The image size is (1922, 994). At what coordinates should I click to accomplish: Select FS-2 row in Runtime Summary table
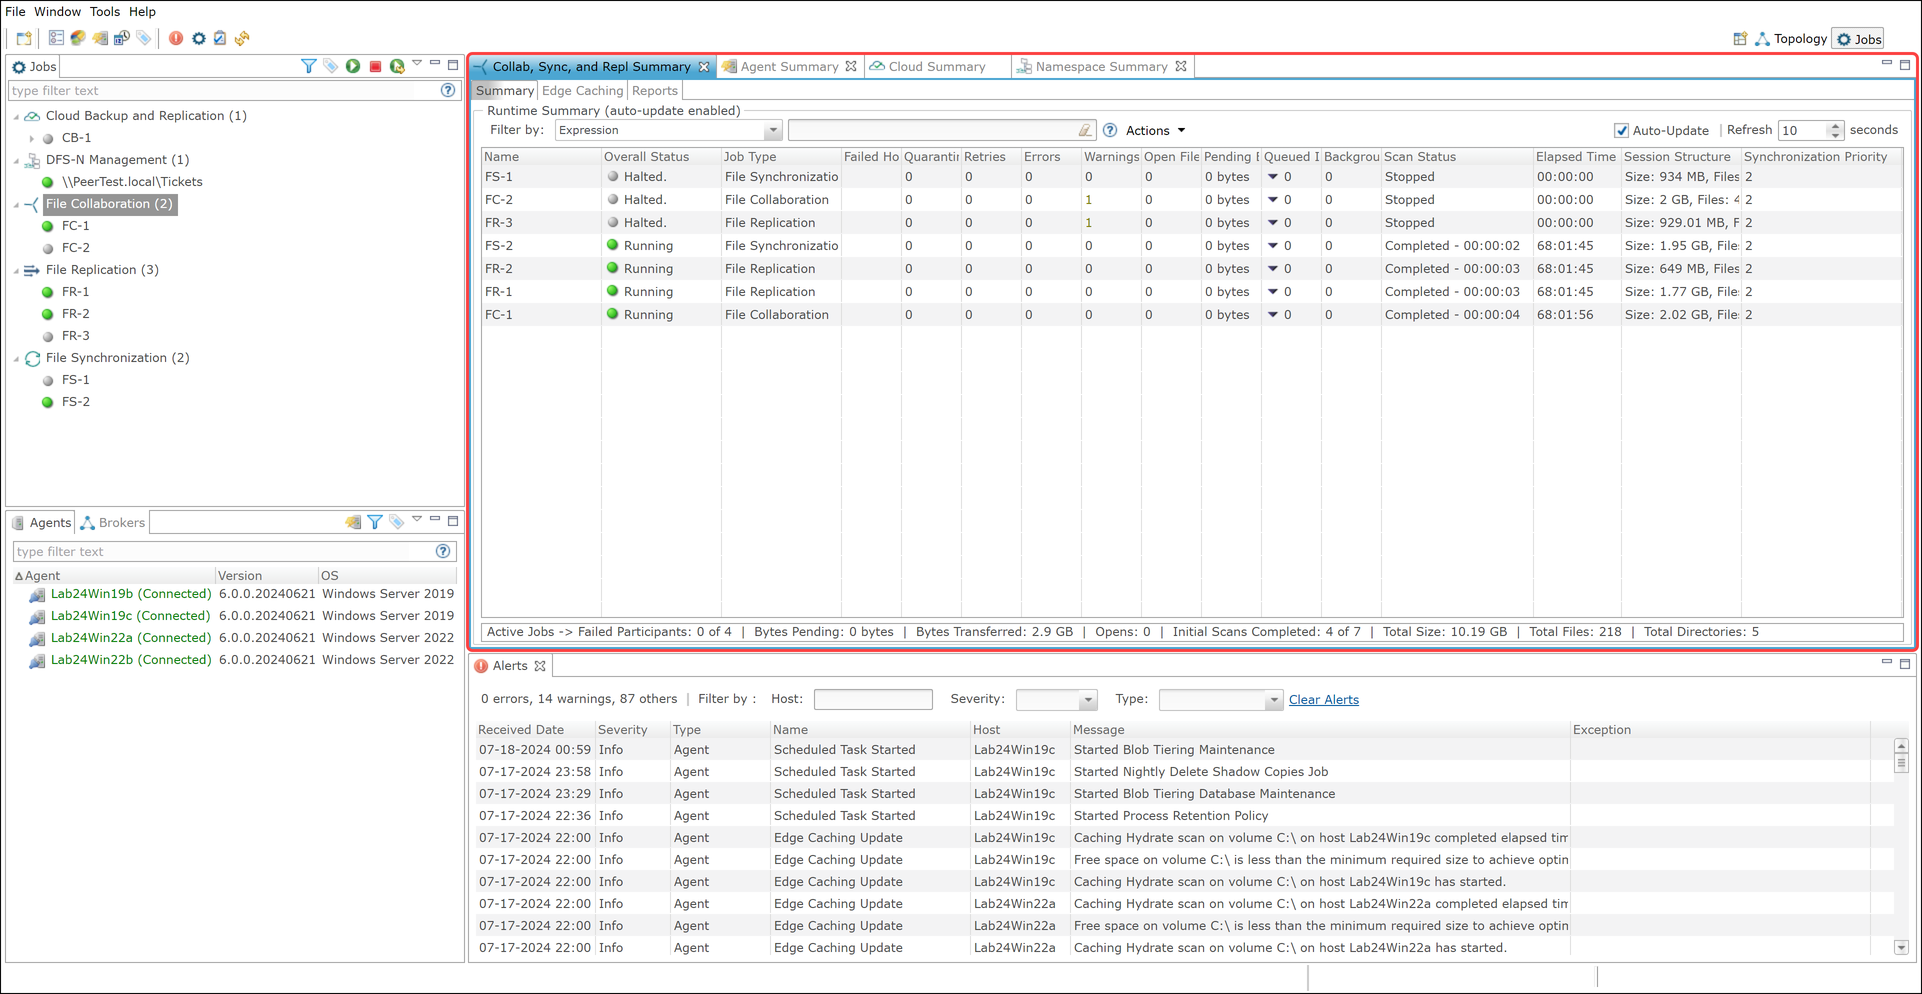pyautogui.click(x=1192, y=246)
